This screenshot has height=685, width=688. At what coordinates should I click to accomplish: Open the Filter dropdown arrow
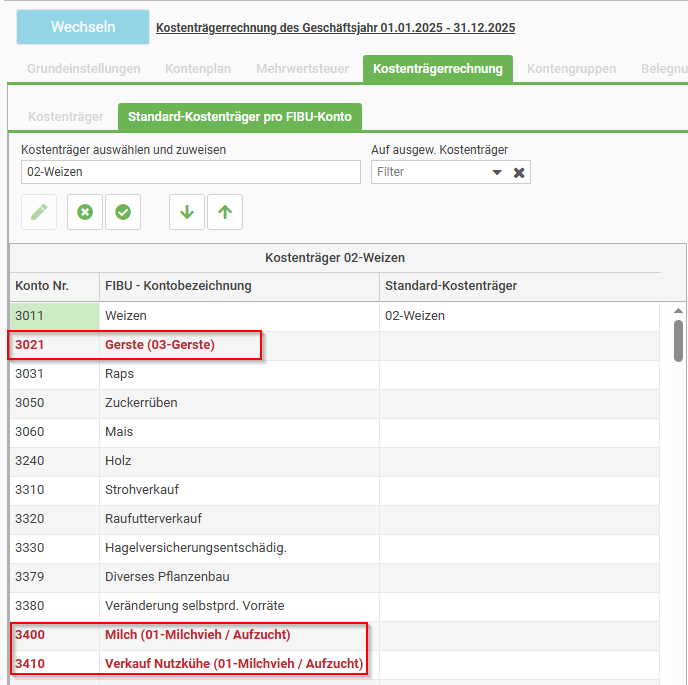(497, 172)
